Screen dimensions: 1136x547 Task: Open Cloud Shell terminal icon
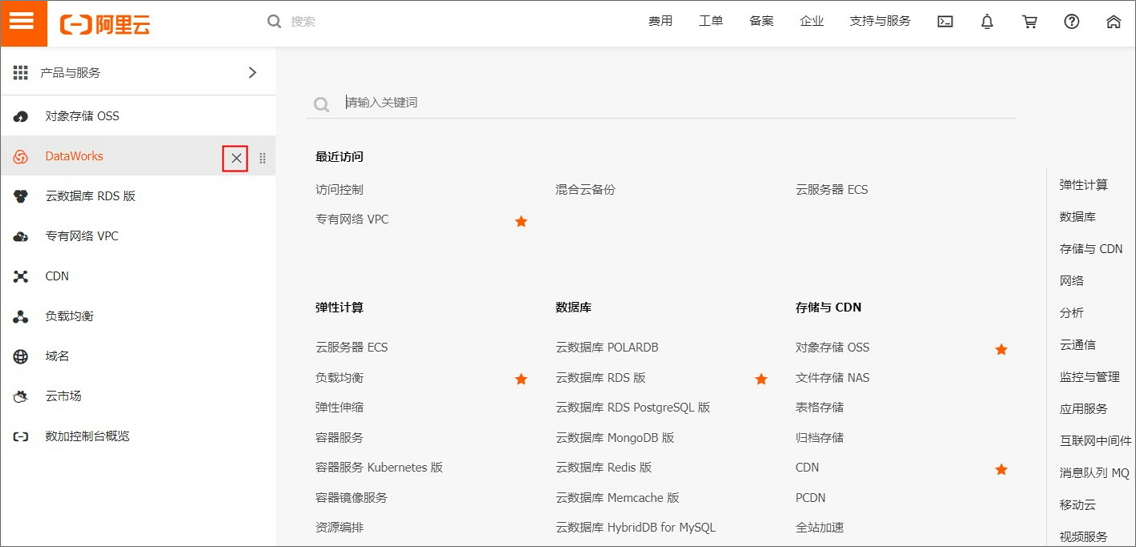coord(945,22)
